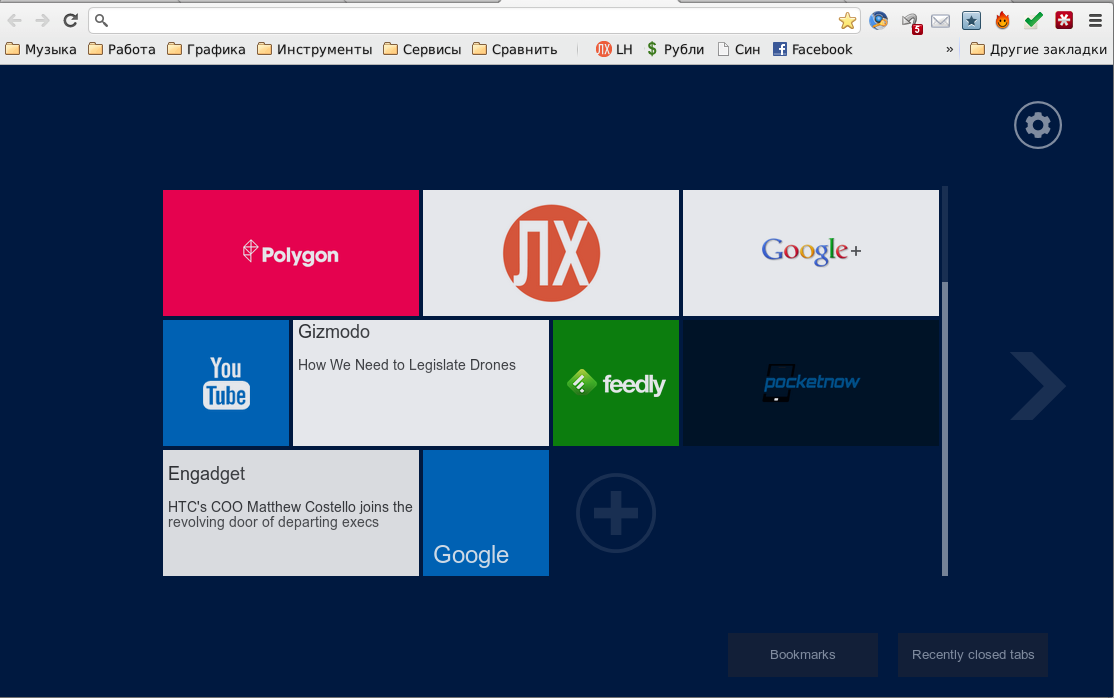The image size is (1114, 698).
Task: Click the add new tile plus icon
Action: click(616, 513)
